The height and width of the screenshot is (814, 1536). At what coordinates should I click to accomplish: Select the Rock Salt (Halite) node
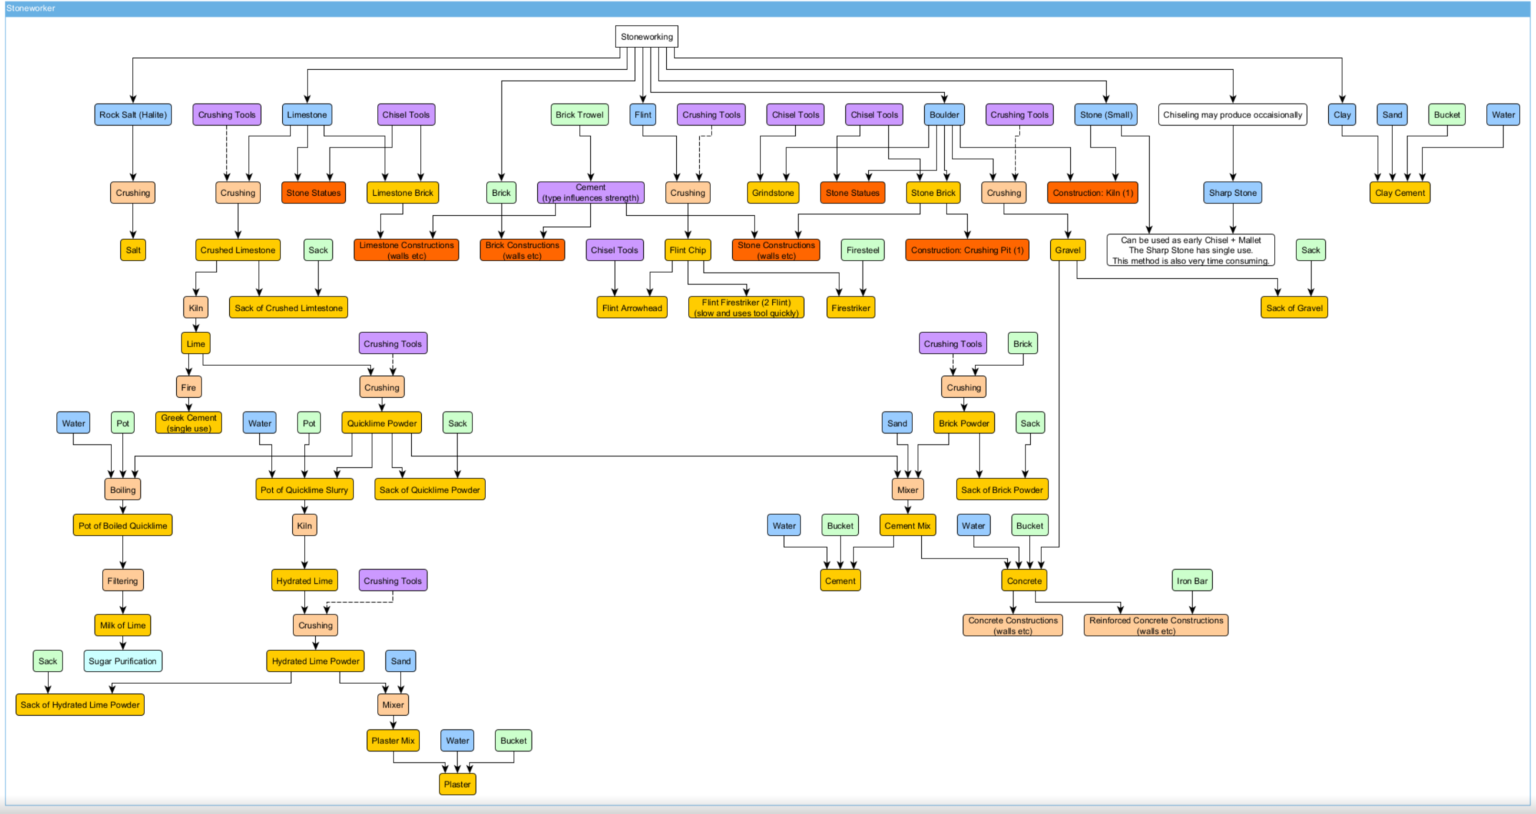[133, 115]
